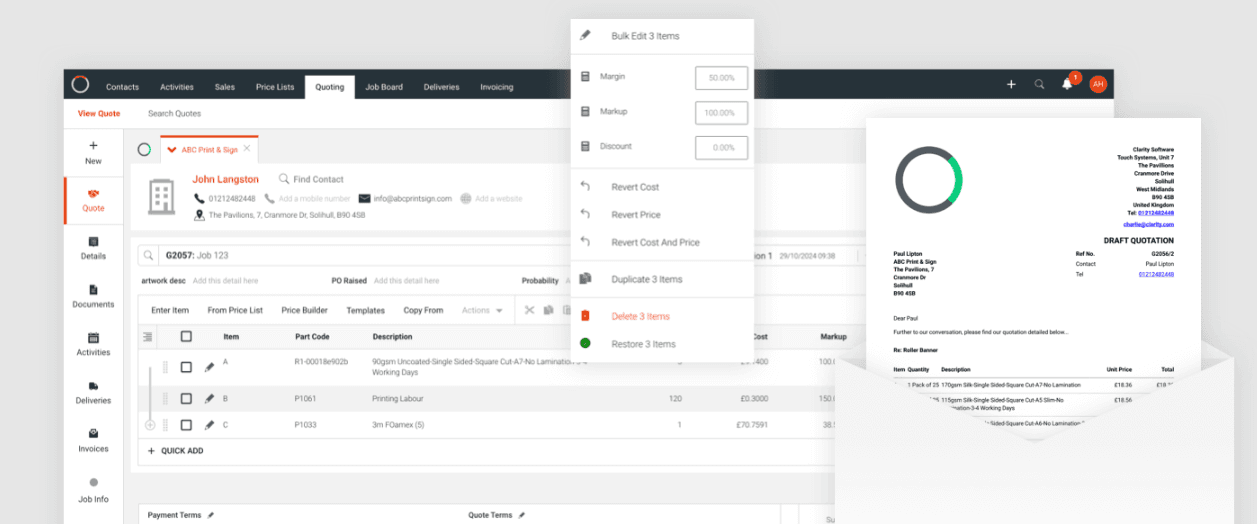Tick the select-all checkbox in header

tap(186, 336)
